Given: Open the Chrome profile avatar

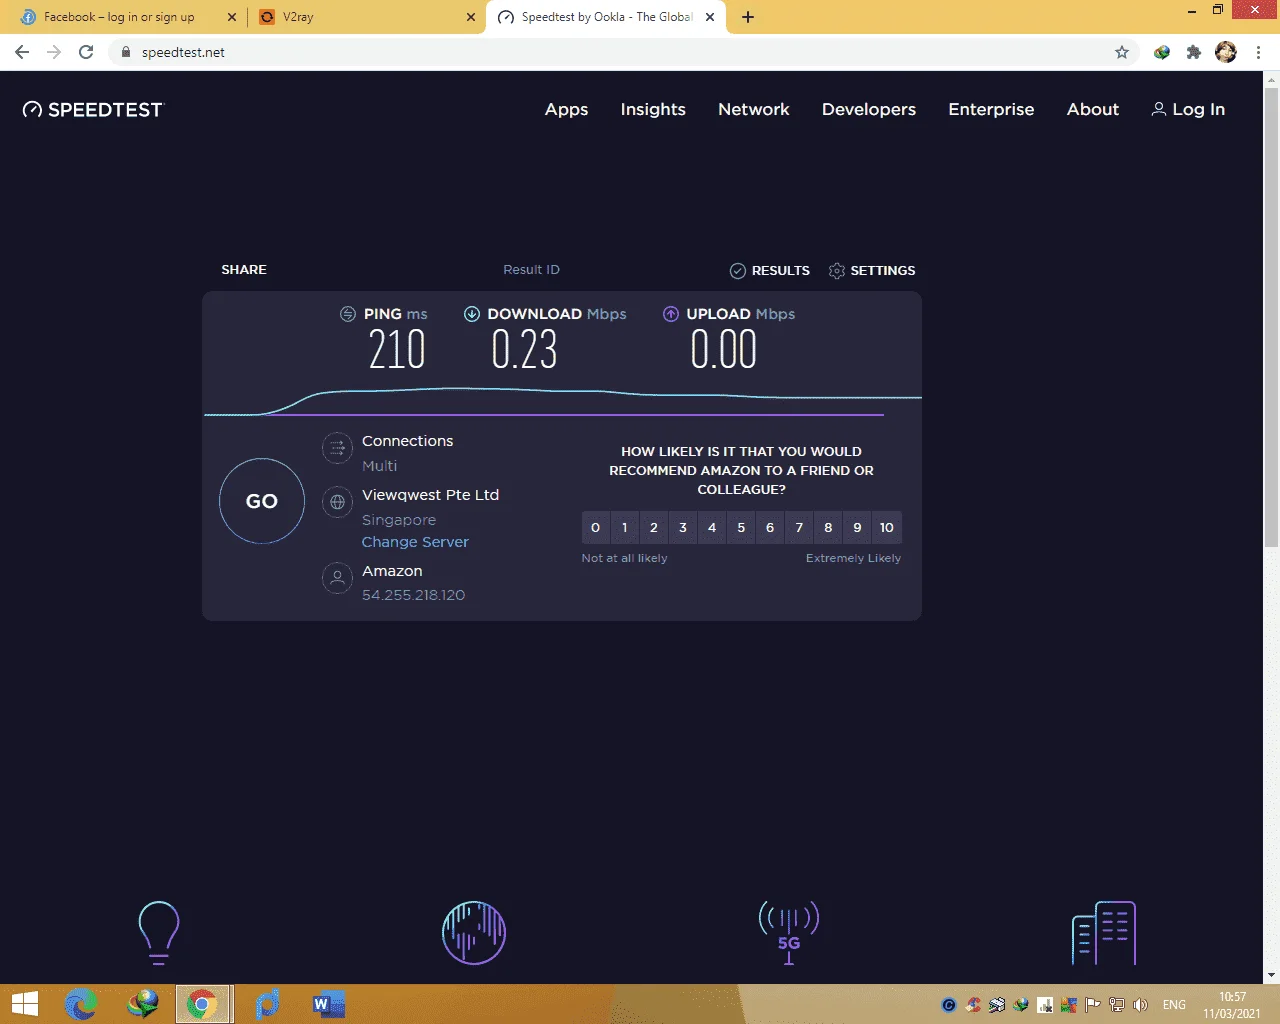Looking at the screenshot, I should point(1226,52).
